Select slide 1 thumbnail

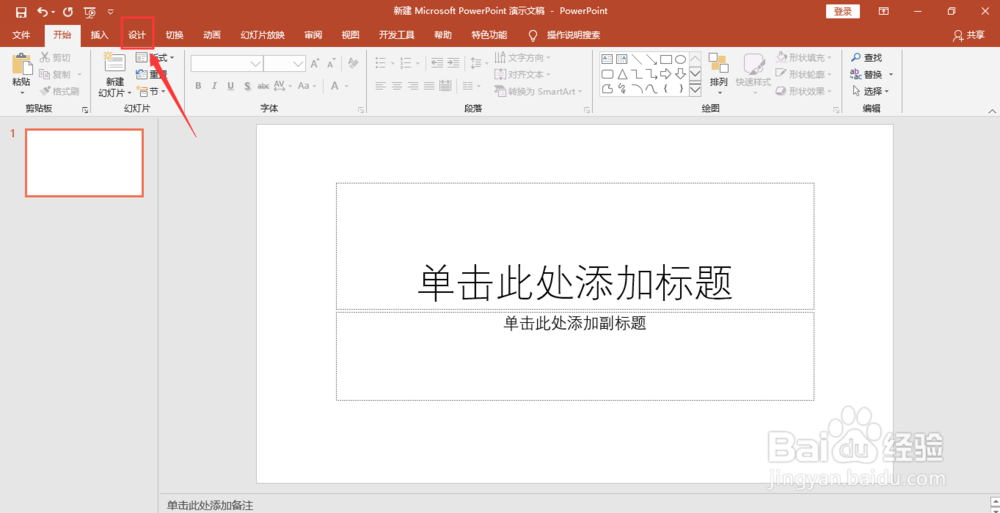coord(84,163)
